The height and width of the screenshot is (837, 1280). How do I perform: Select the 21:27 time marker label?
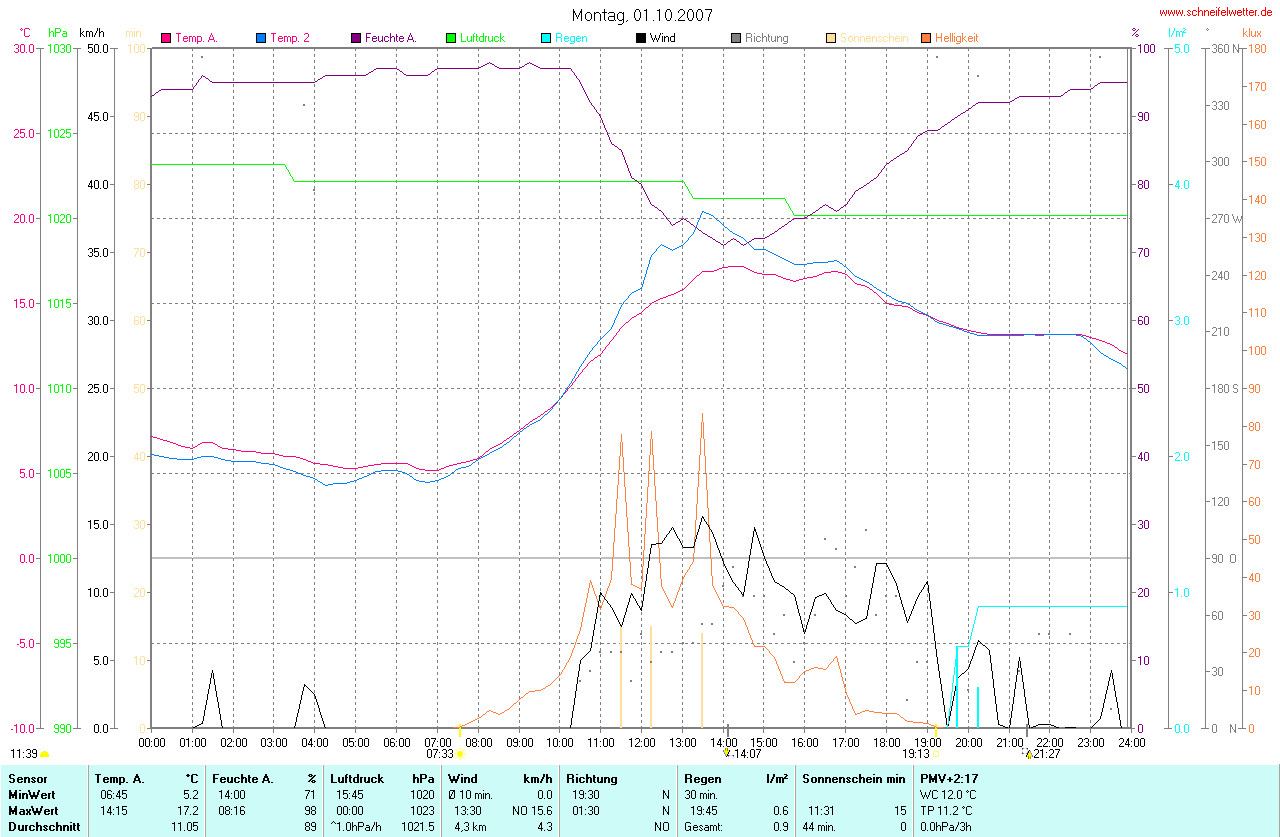pos(1047,754)
